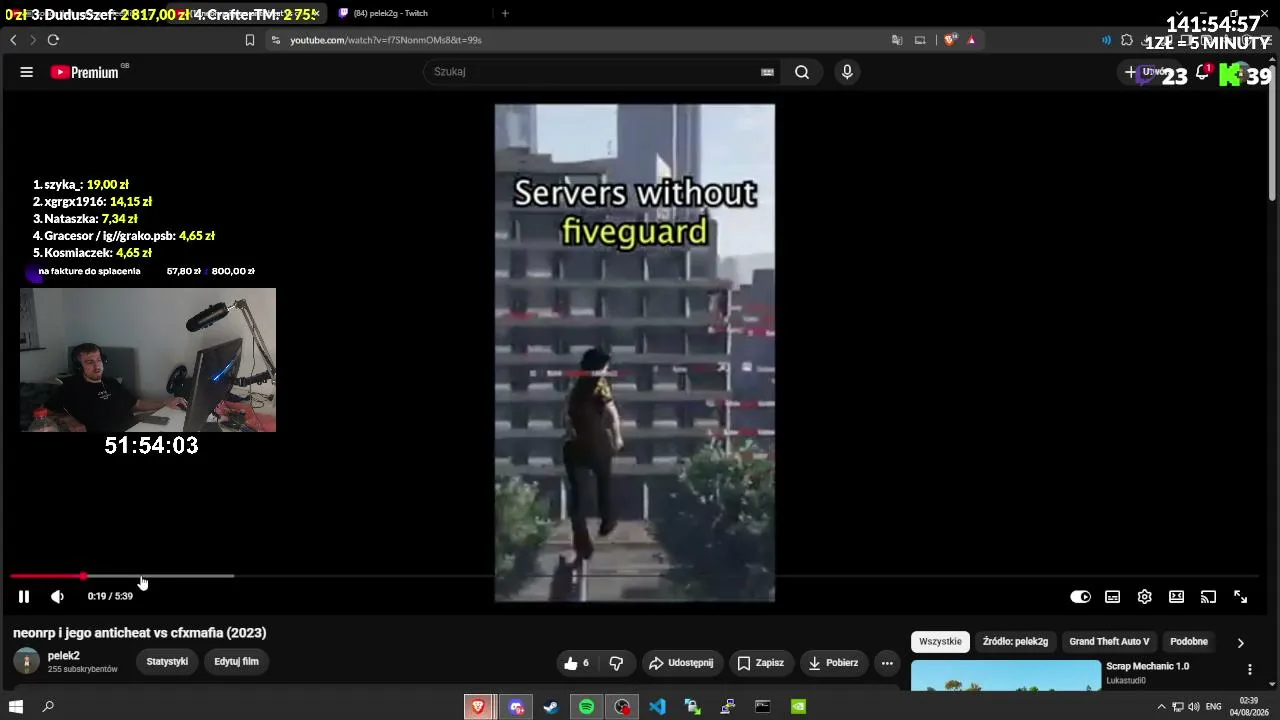Viewport: 1280px width, 720px height.
Task: Go back in the browser
Action: click(13, 40)
